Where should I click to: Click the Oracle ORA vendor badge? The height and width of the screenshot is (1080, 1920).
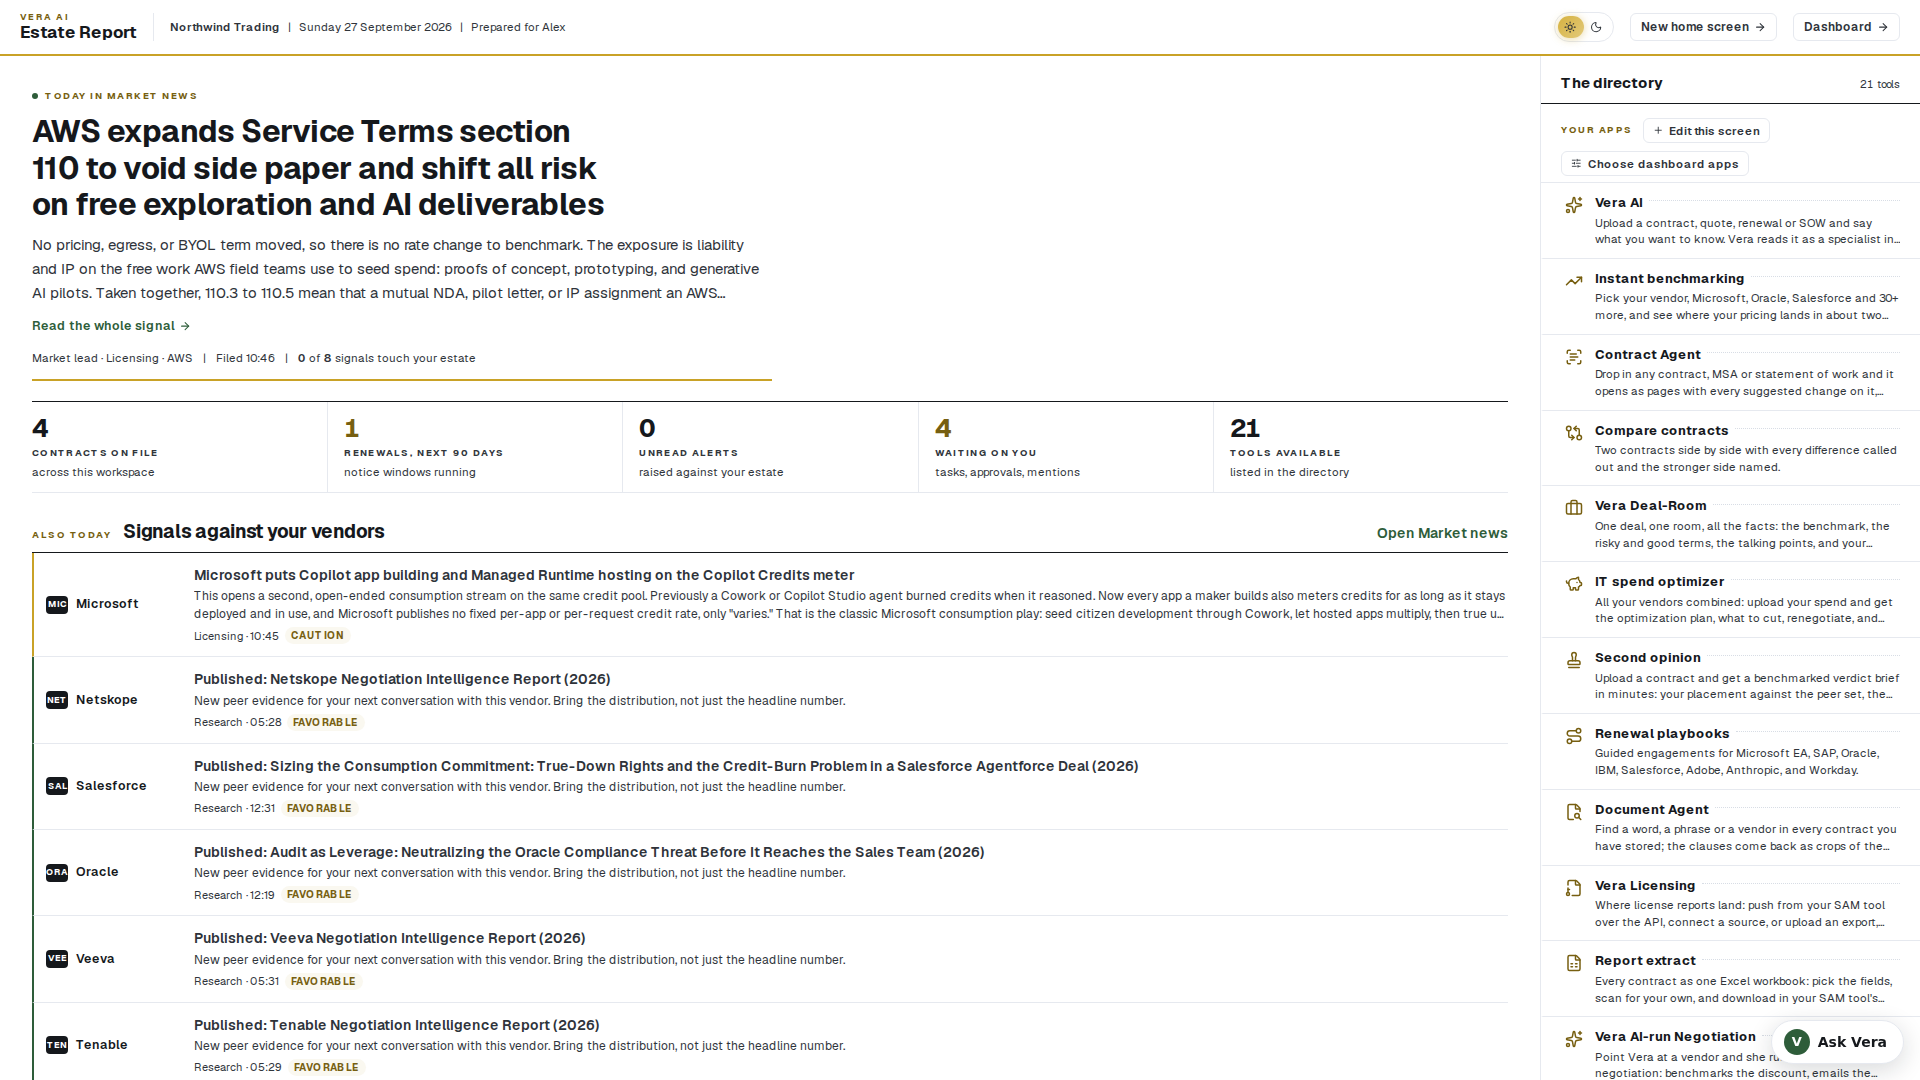pyautogui.click(x=57, y=872)
